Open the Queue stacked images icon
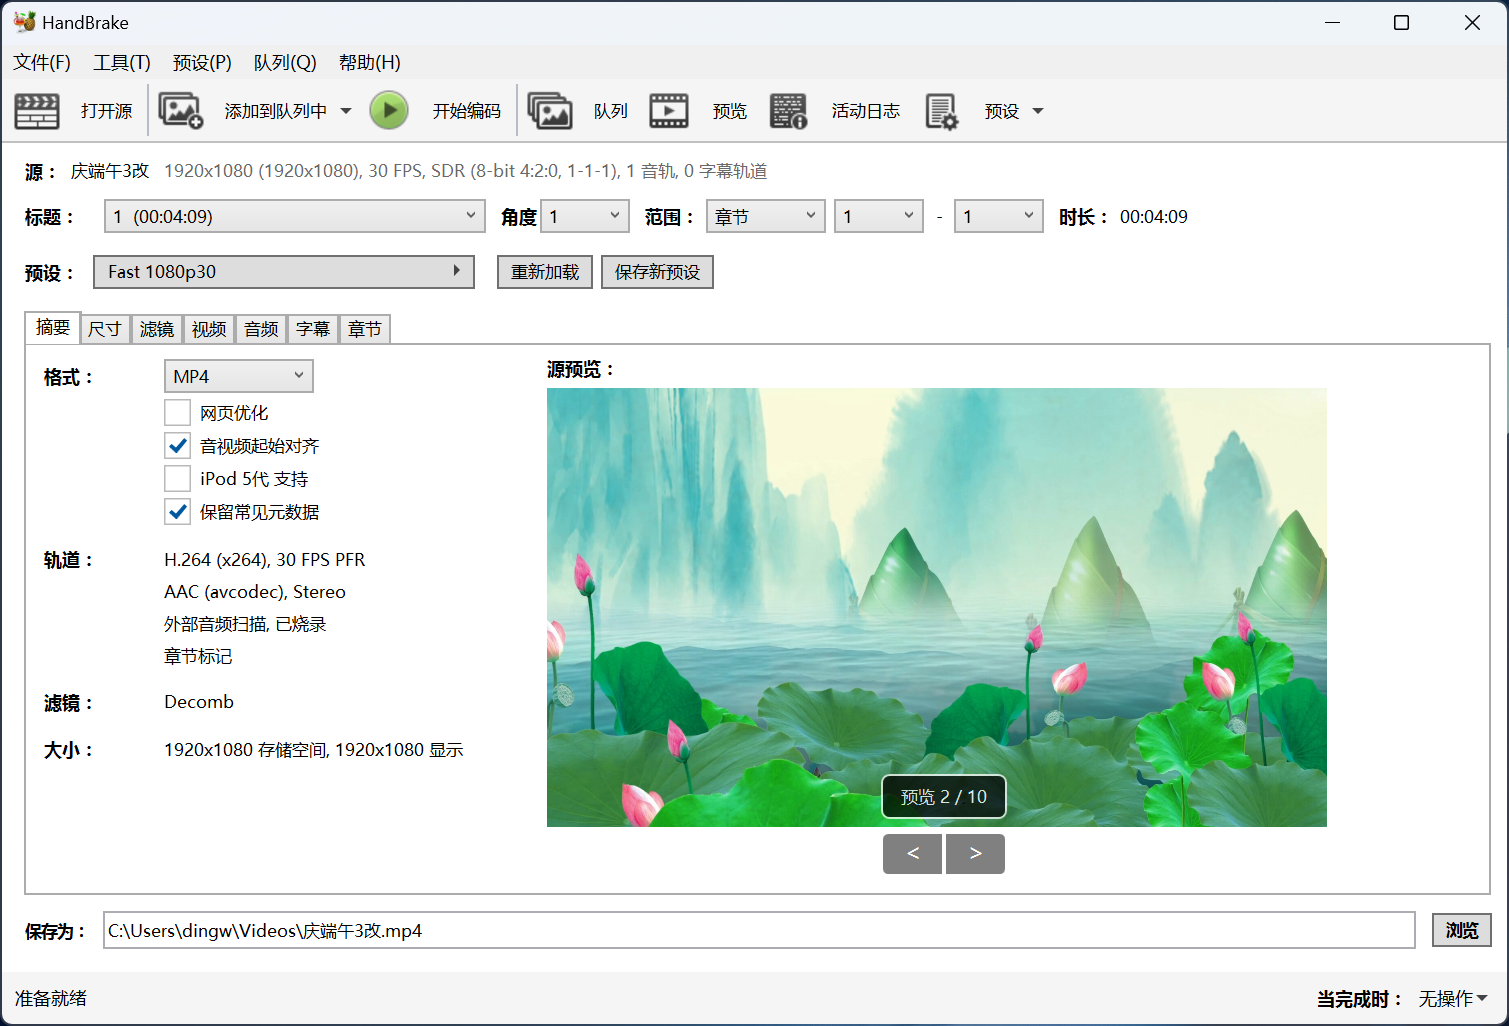 click(x=549, y=111)
